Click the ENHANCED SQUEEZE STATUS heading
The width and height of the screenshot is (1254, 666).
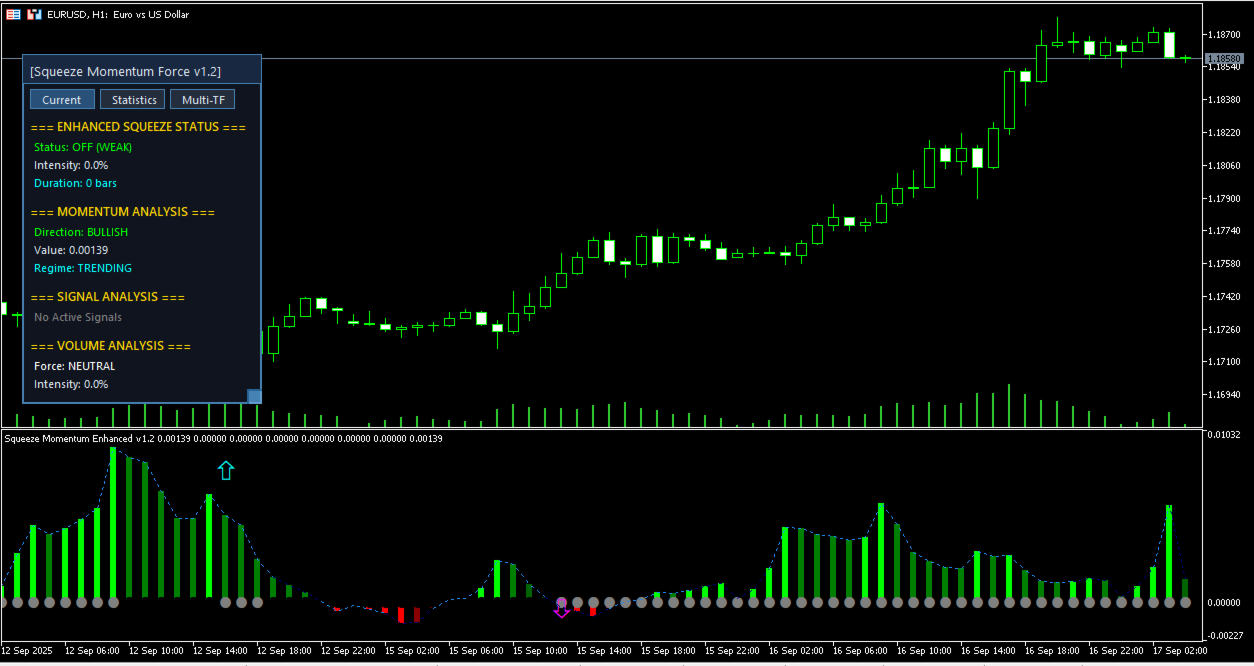(x=138, y=127)
